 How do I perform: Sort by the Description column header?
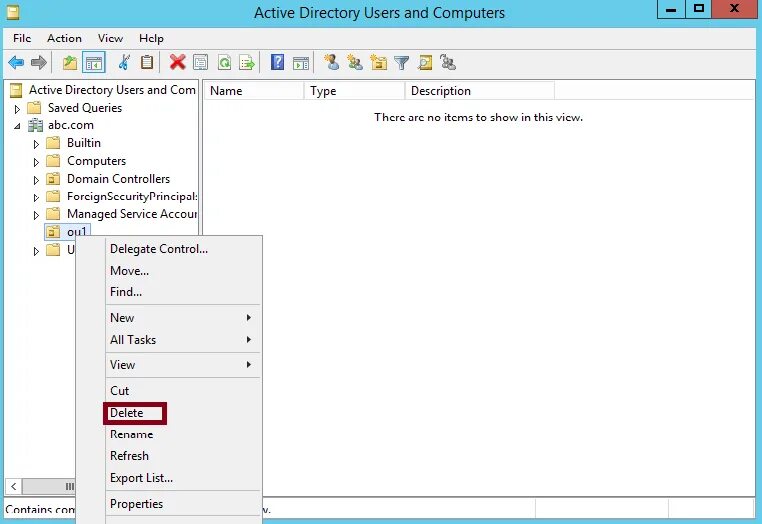(x=480, y=91)
